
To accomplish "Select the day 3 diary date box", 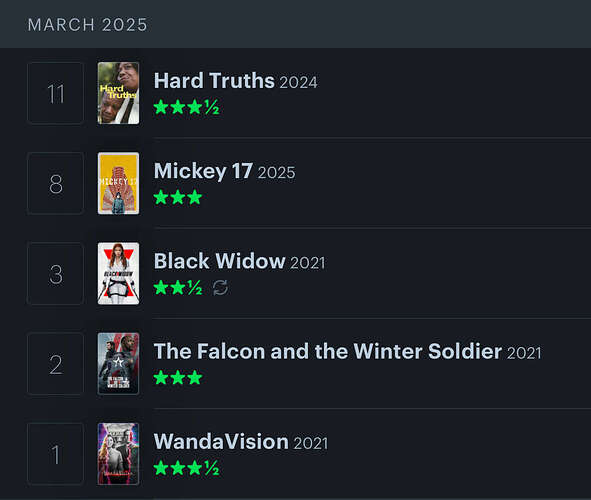I will click(55, 274).
